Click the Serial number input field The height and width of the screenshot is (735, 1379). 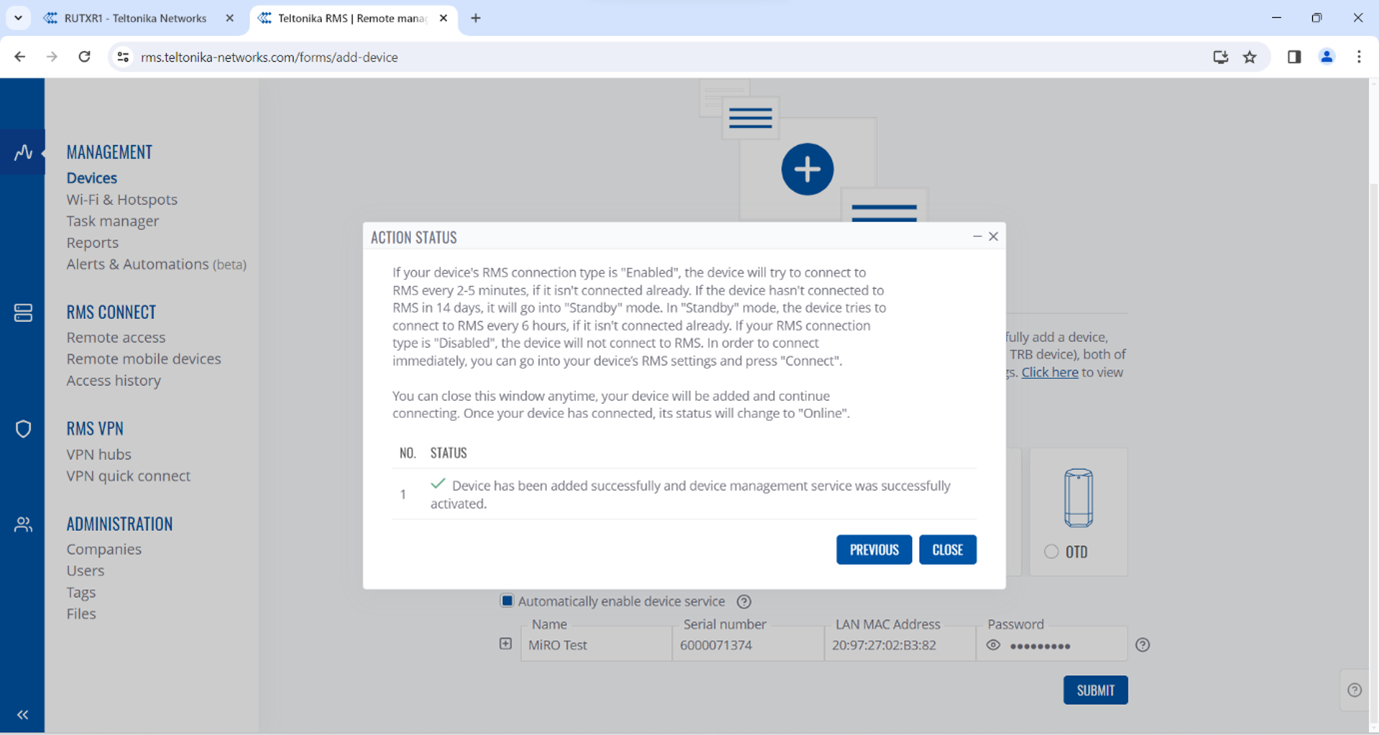pyautogui.click(x=748, y=646)
